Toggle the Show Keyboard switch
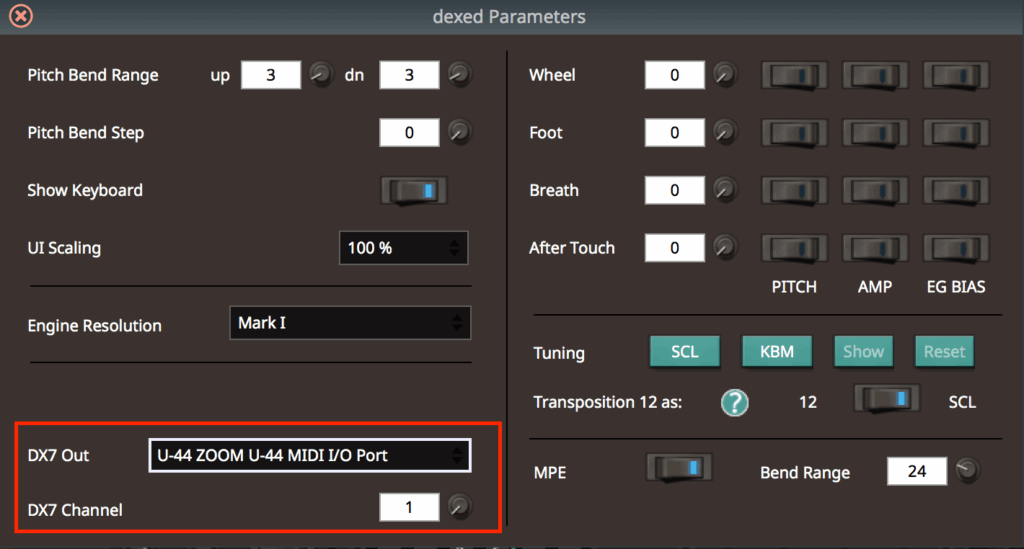This screenshot has height=549, width=1024. [414, 190]
